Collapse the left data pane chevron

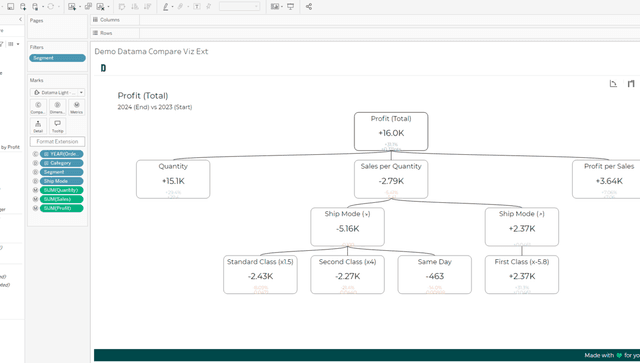20,19
